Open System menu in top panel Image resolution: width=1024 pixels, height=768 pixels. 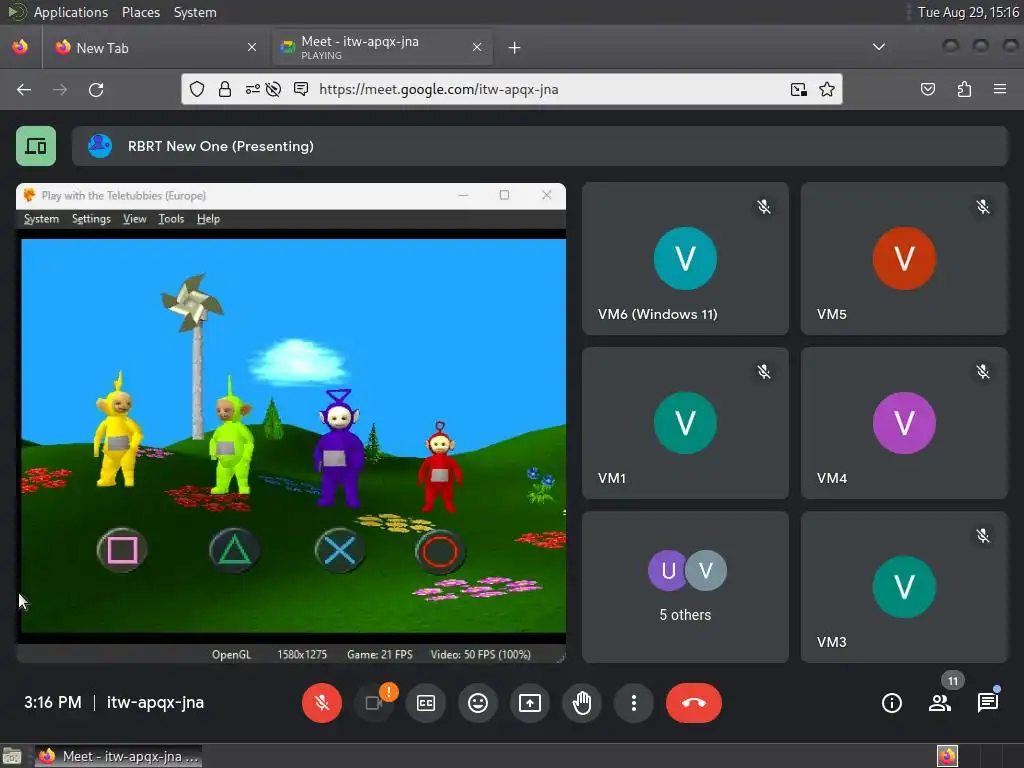tap(195, 12)
